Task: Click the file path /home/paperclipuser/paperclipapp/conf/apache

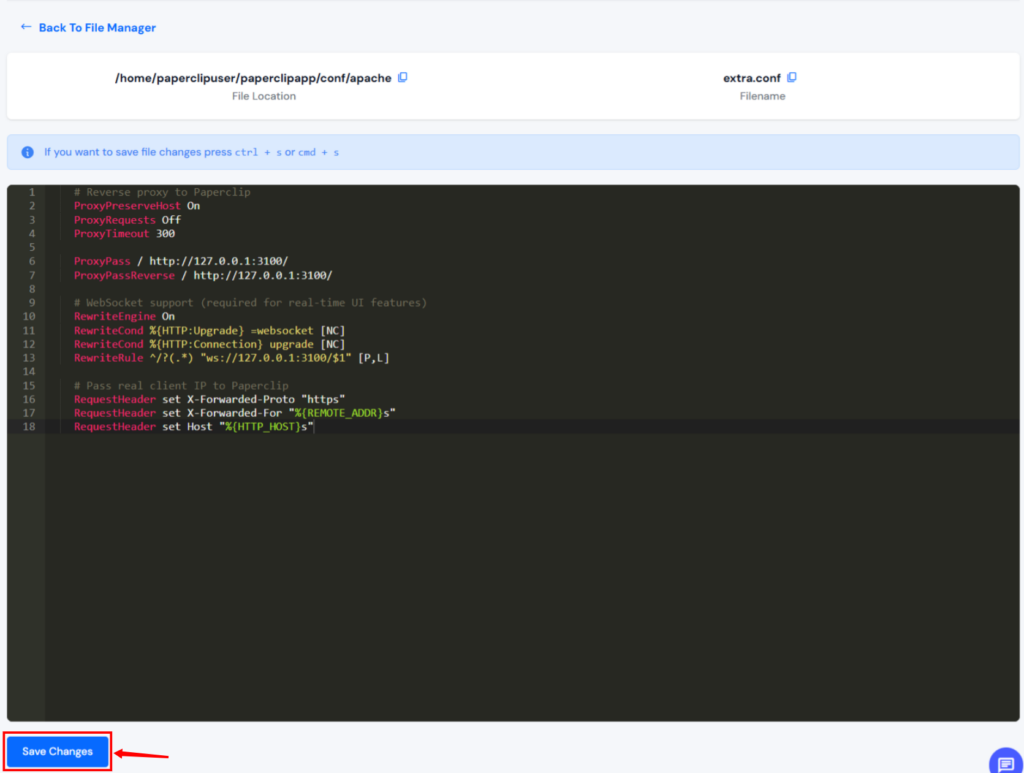Action: point(253,78)
